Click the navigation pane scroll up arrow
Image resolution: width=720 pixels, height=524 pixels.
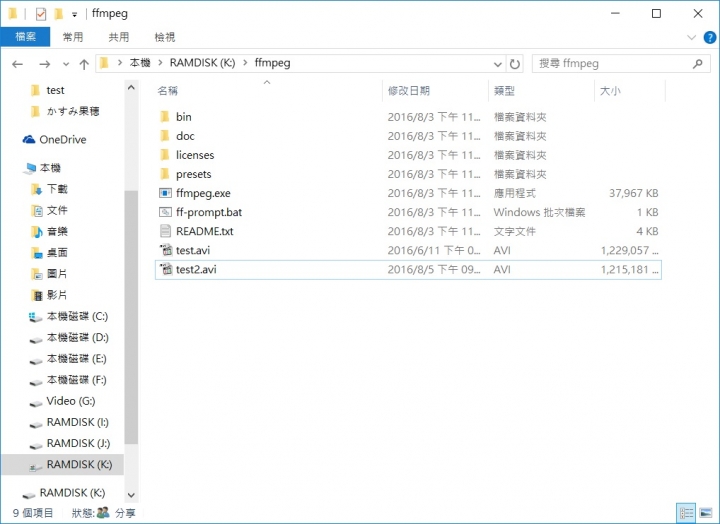[x=131, y=87]
